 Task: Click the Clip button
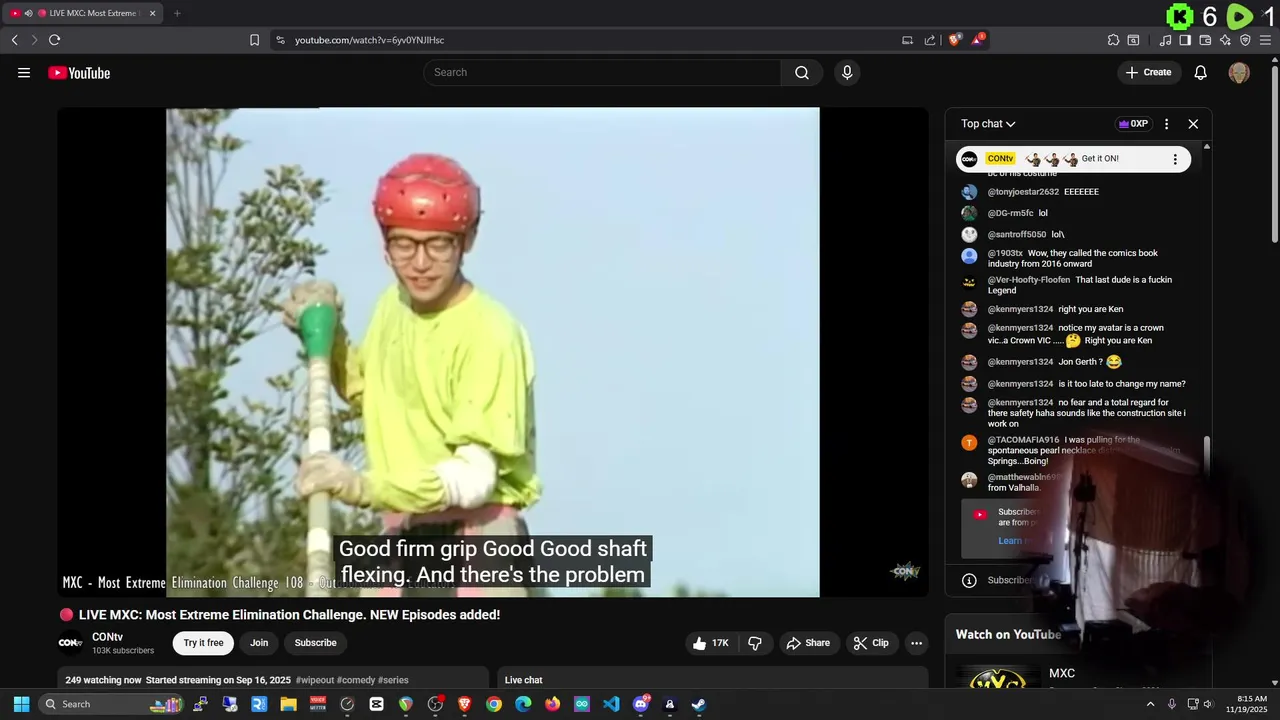point(871,643)
